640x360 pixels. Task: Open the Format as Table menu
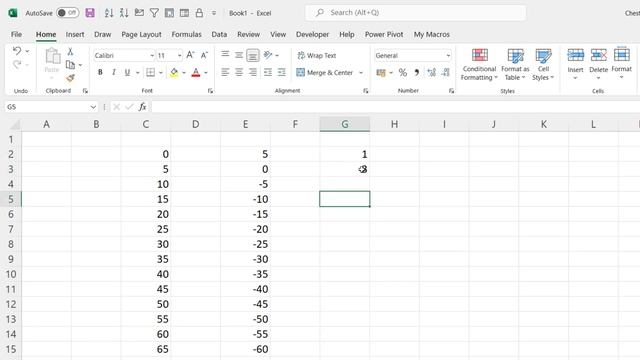tap(515, 64)
